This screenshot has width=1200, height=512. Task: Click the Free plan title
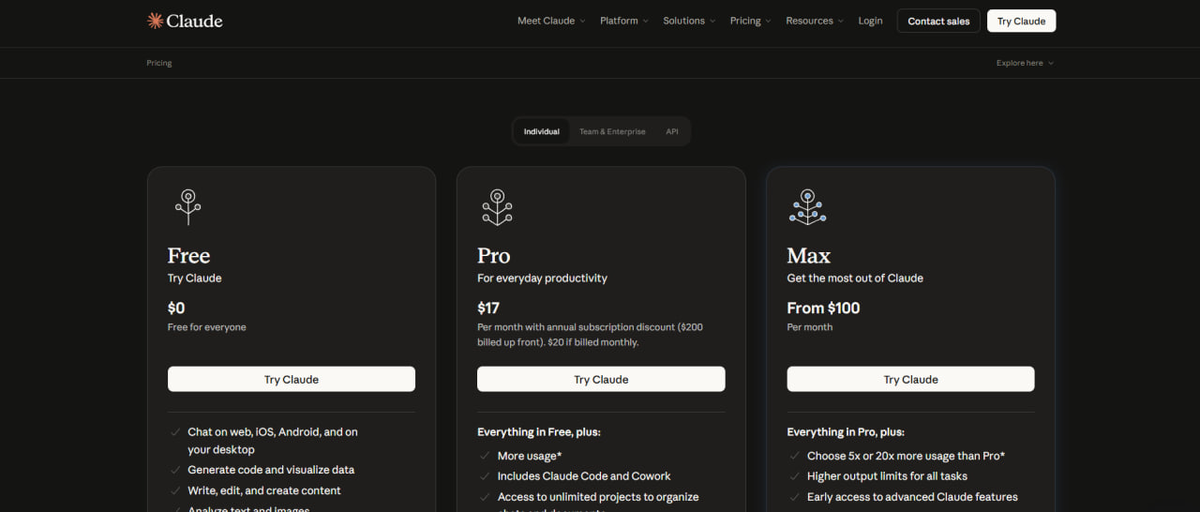pyautogui.click(x=189, y=256)
